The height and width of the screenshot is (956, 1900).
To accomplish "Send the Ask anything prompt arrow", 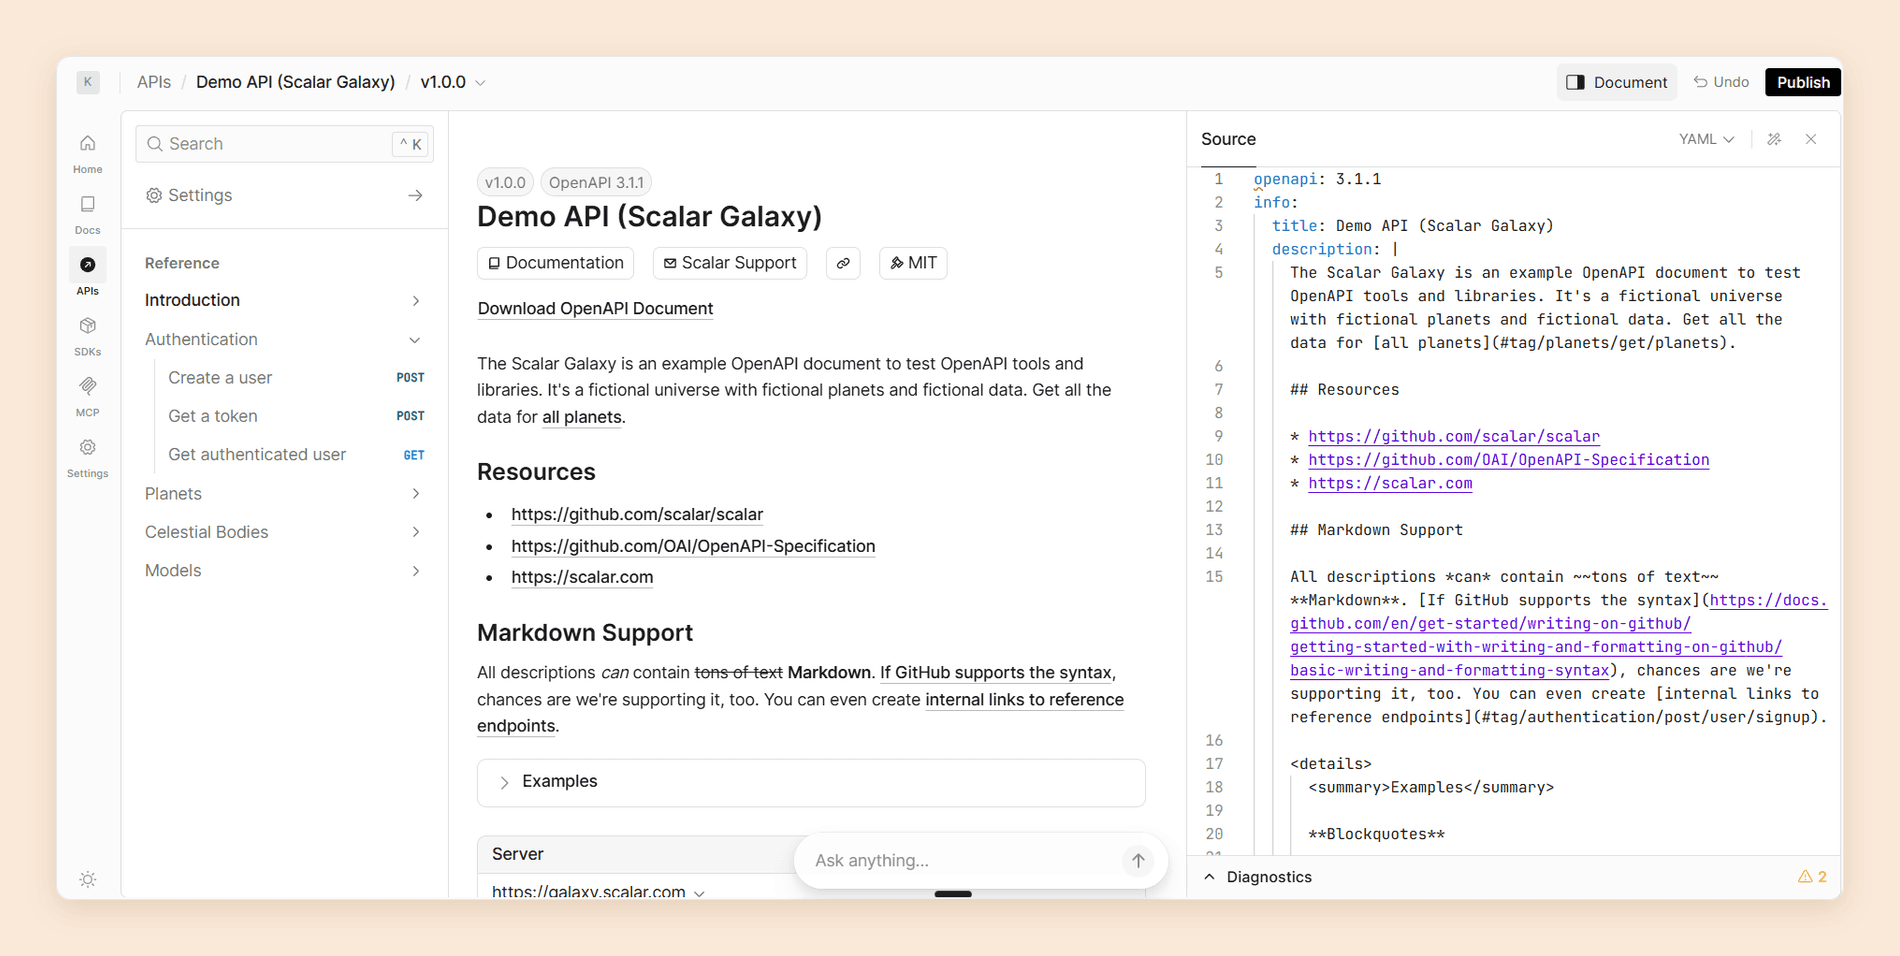I will 1138,860.
